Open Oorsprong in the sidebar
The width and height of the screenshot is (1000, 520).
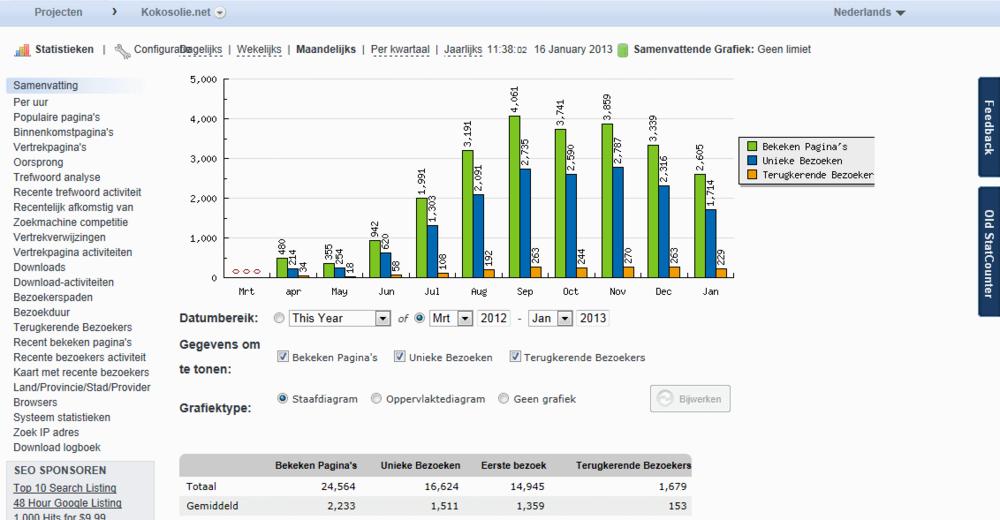pos(38,162)
